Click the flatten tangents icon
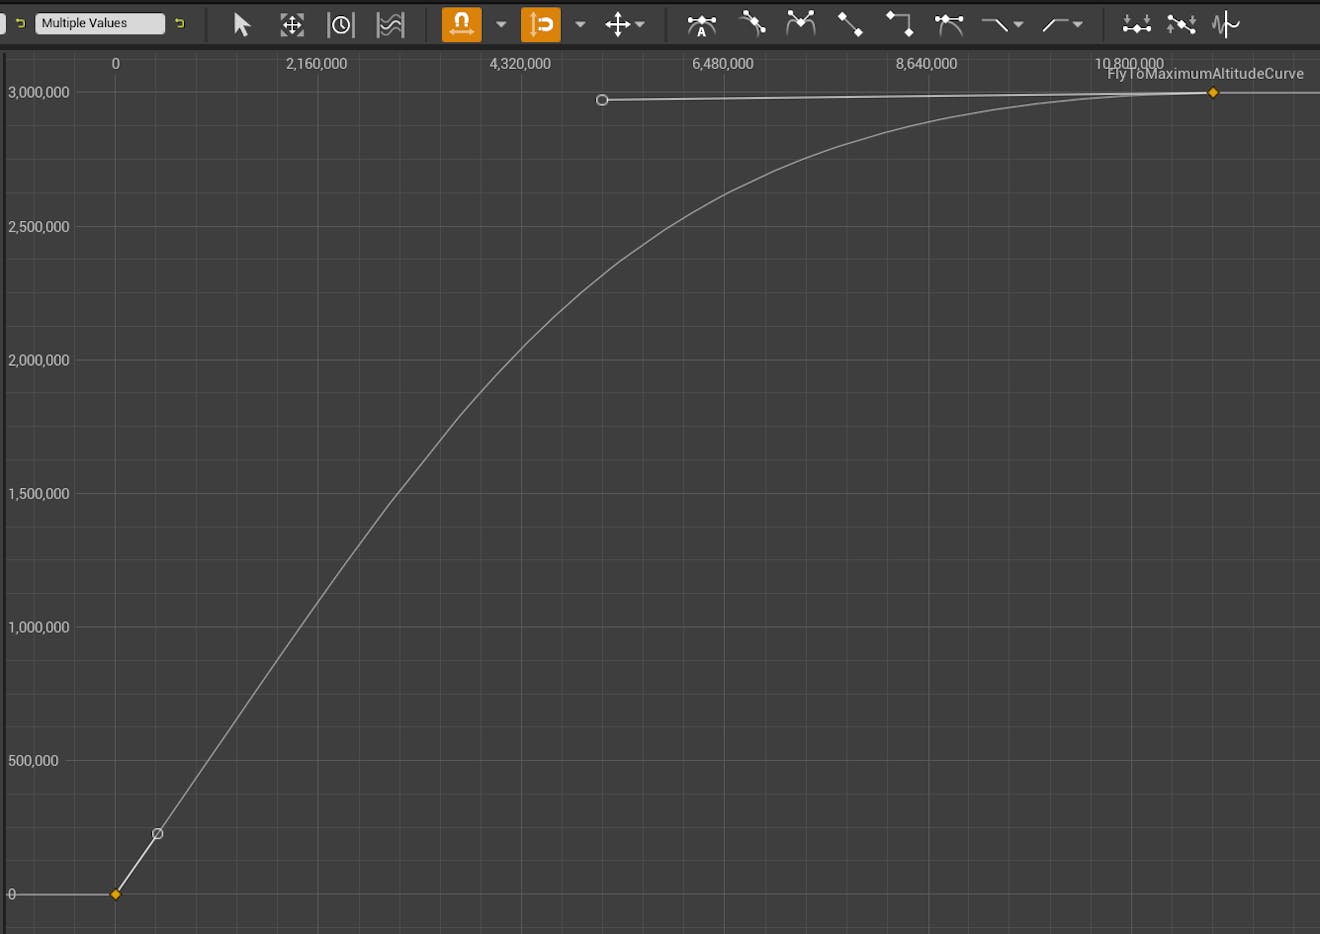This screenshot has width=1320, height=934. pos(1136,25)
